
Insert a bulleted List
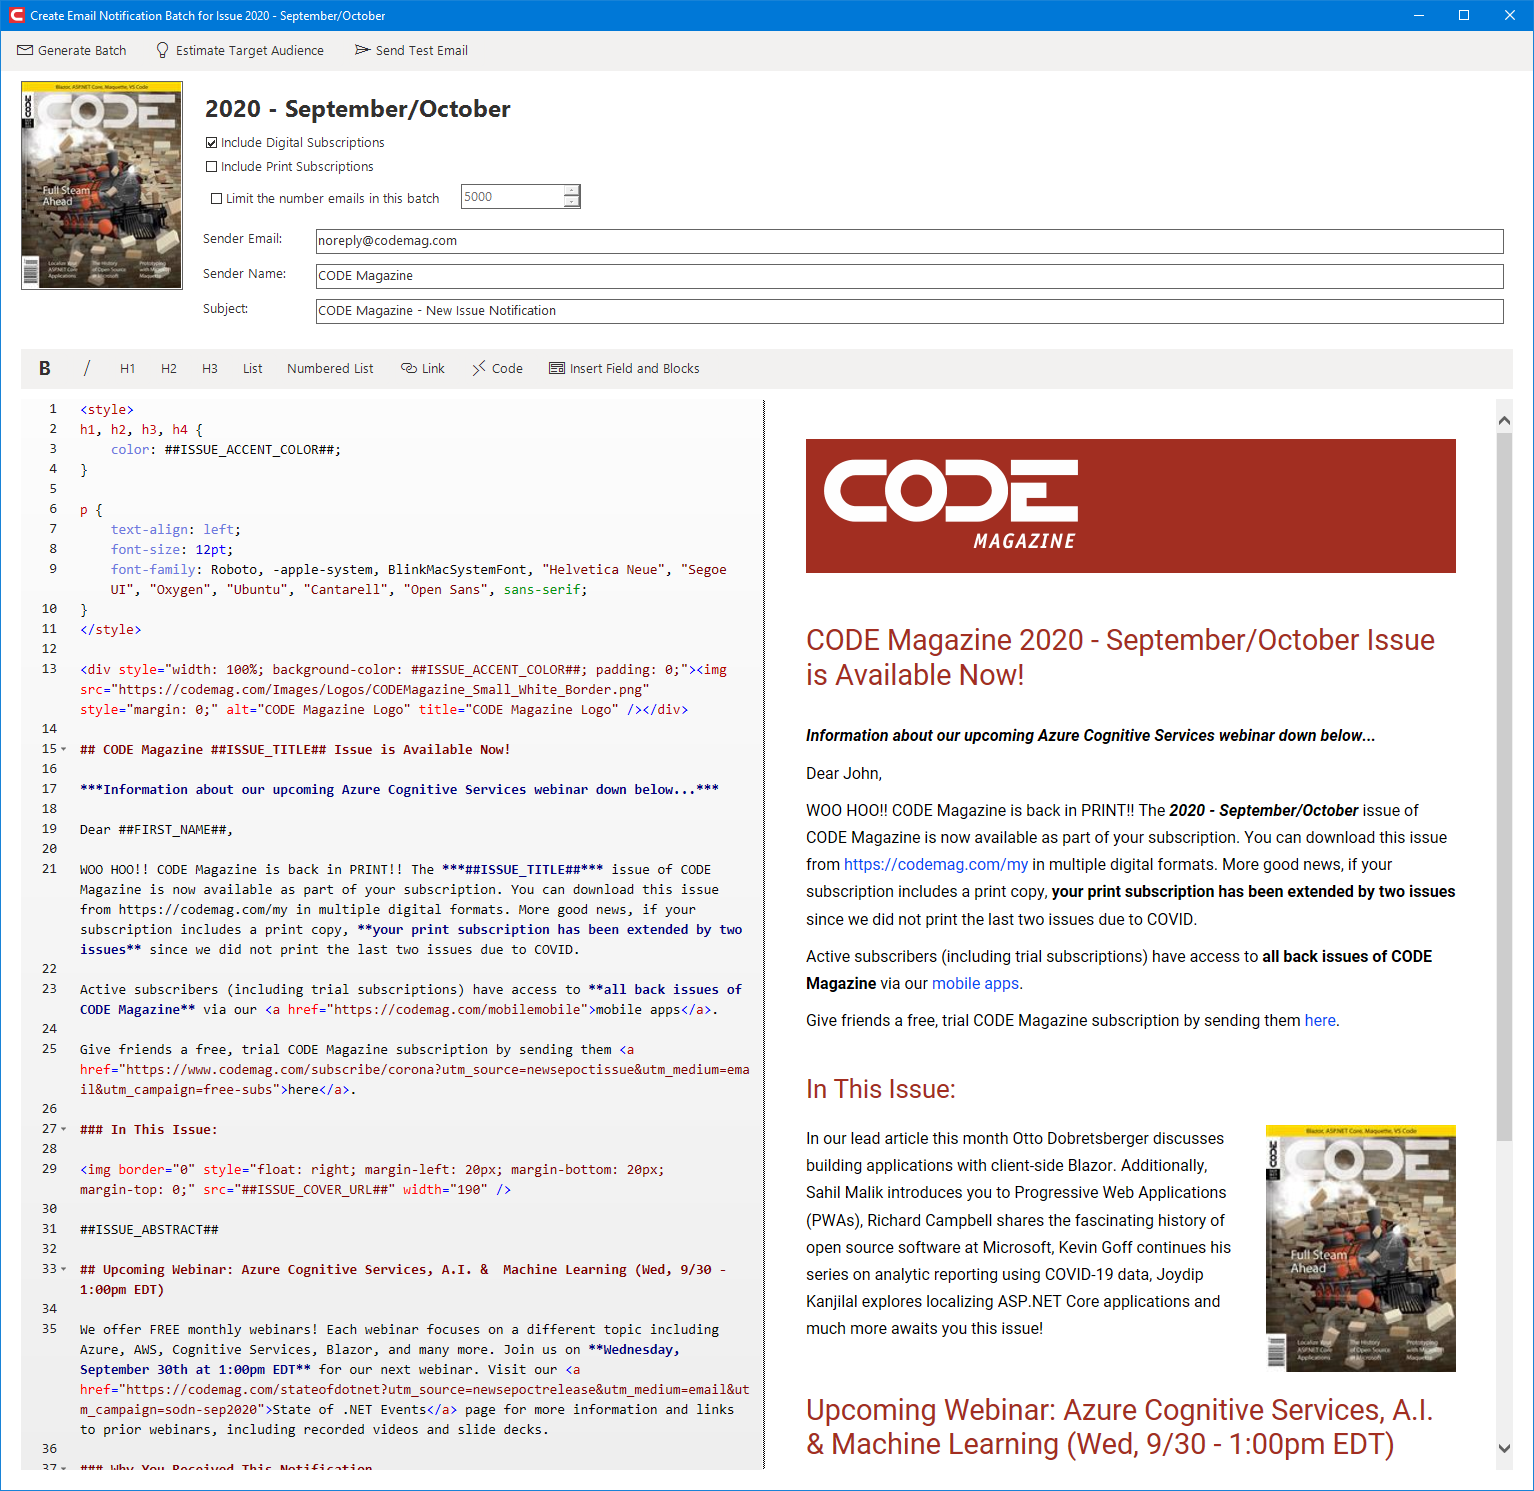coord(252,368)
